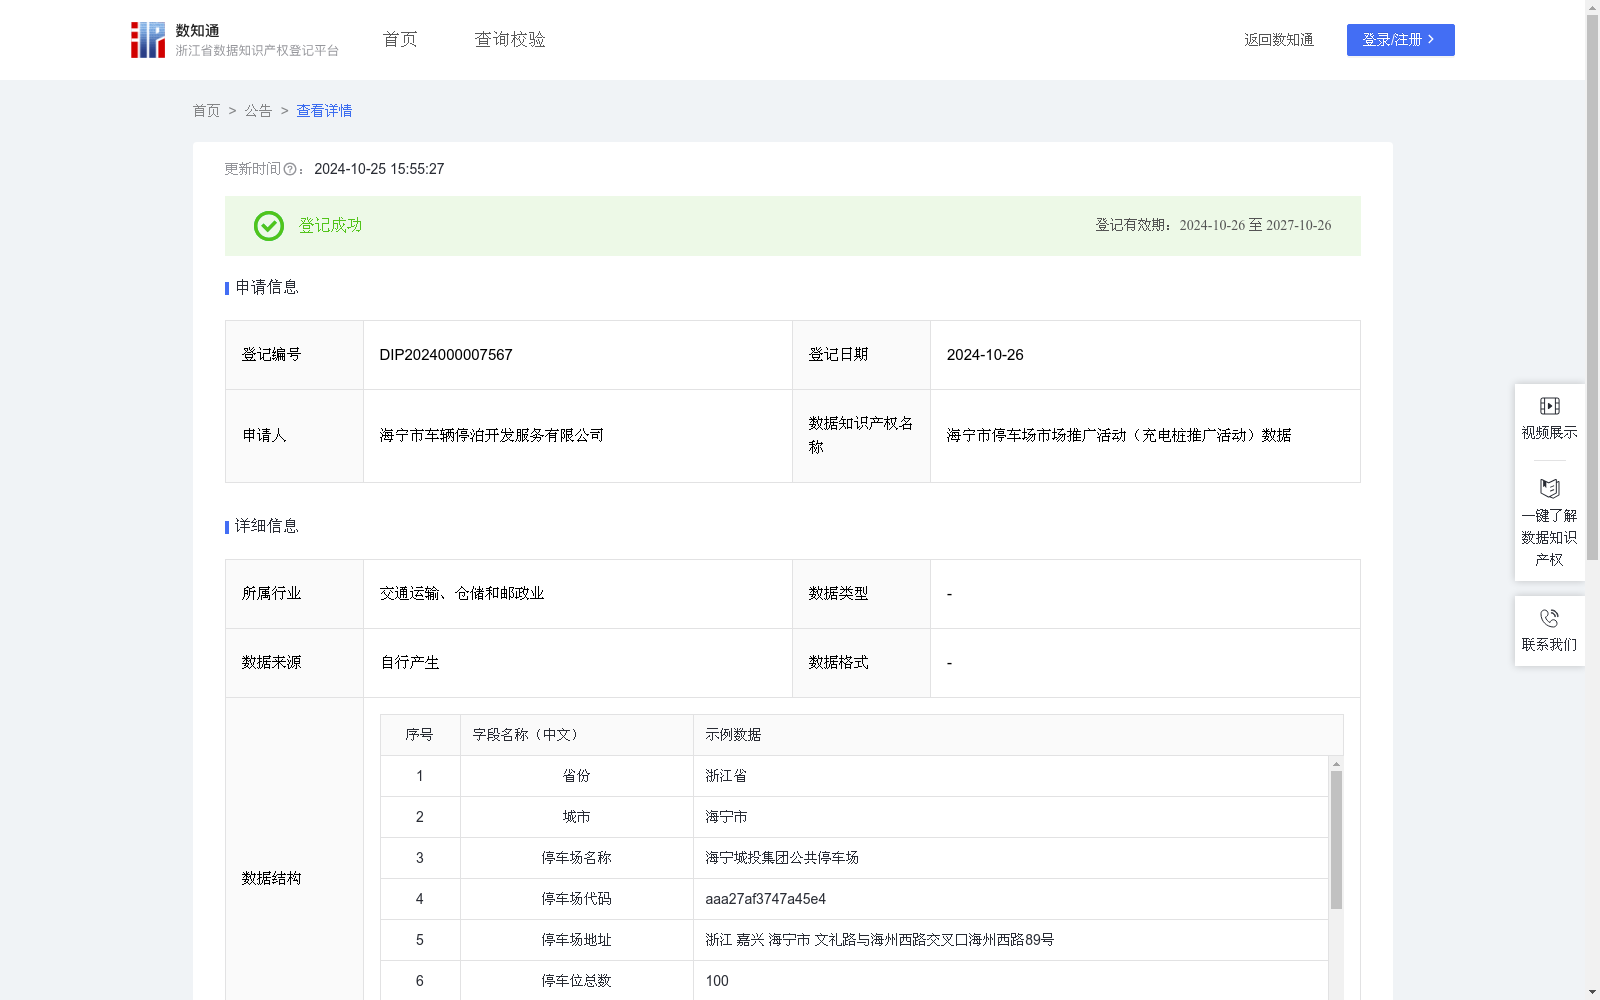The height and width of the screenshot is (1000, 1600).
Task: Open the 视频展示 video icon
Action: click(1549, 406)
